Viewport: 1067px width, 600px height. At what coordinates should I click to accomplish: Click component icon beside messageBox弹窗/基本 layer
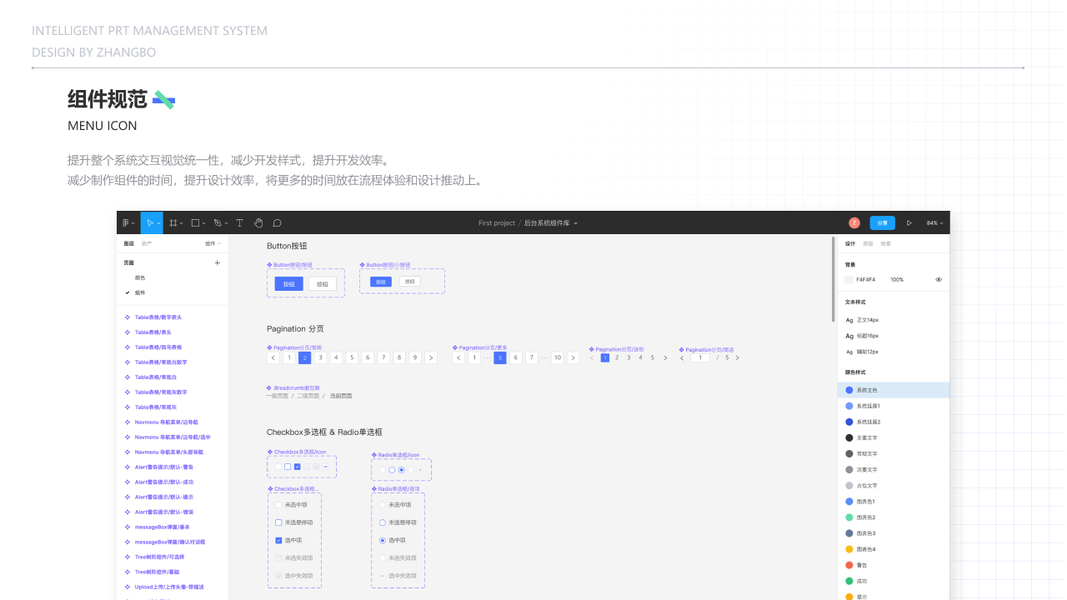[x=127, y=527]
